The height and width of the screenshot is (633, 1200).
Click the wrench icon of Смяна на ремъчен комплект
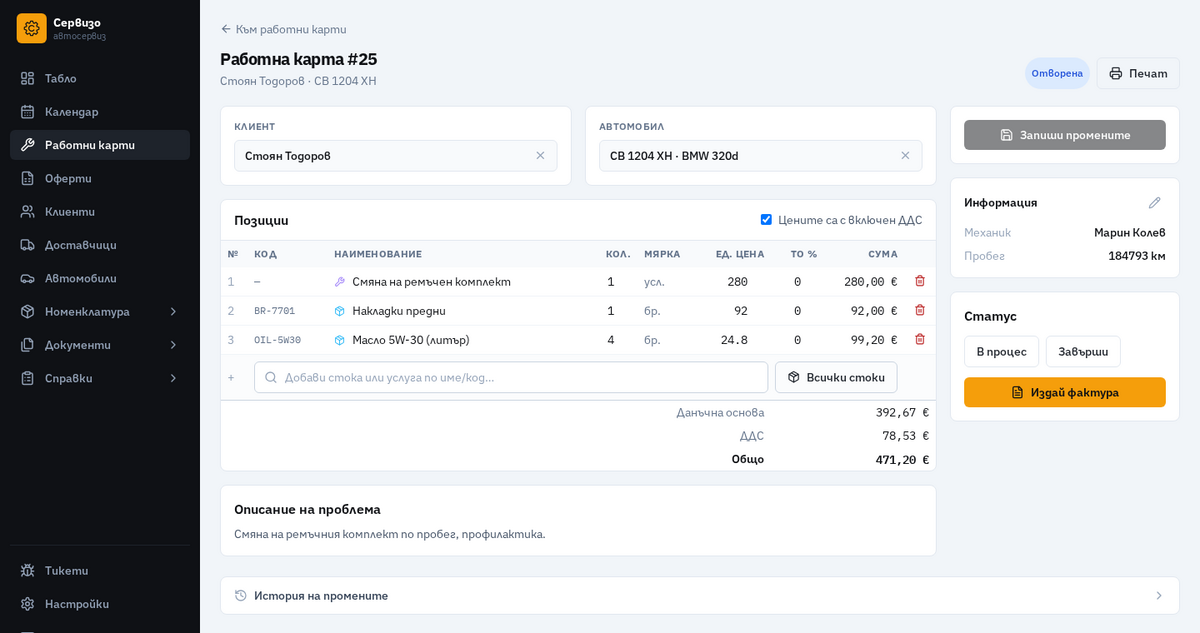coord(340,282)
